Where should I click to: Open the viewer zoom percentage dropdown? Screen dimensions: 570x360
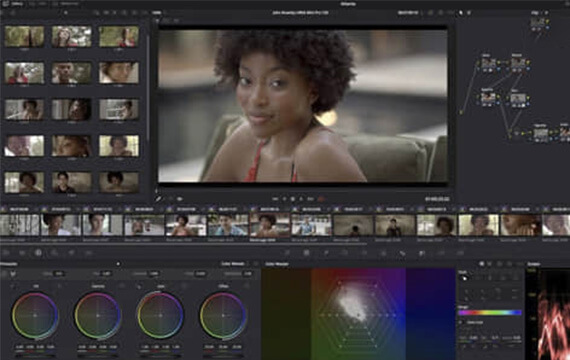[158, 13]
